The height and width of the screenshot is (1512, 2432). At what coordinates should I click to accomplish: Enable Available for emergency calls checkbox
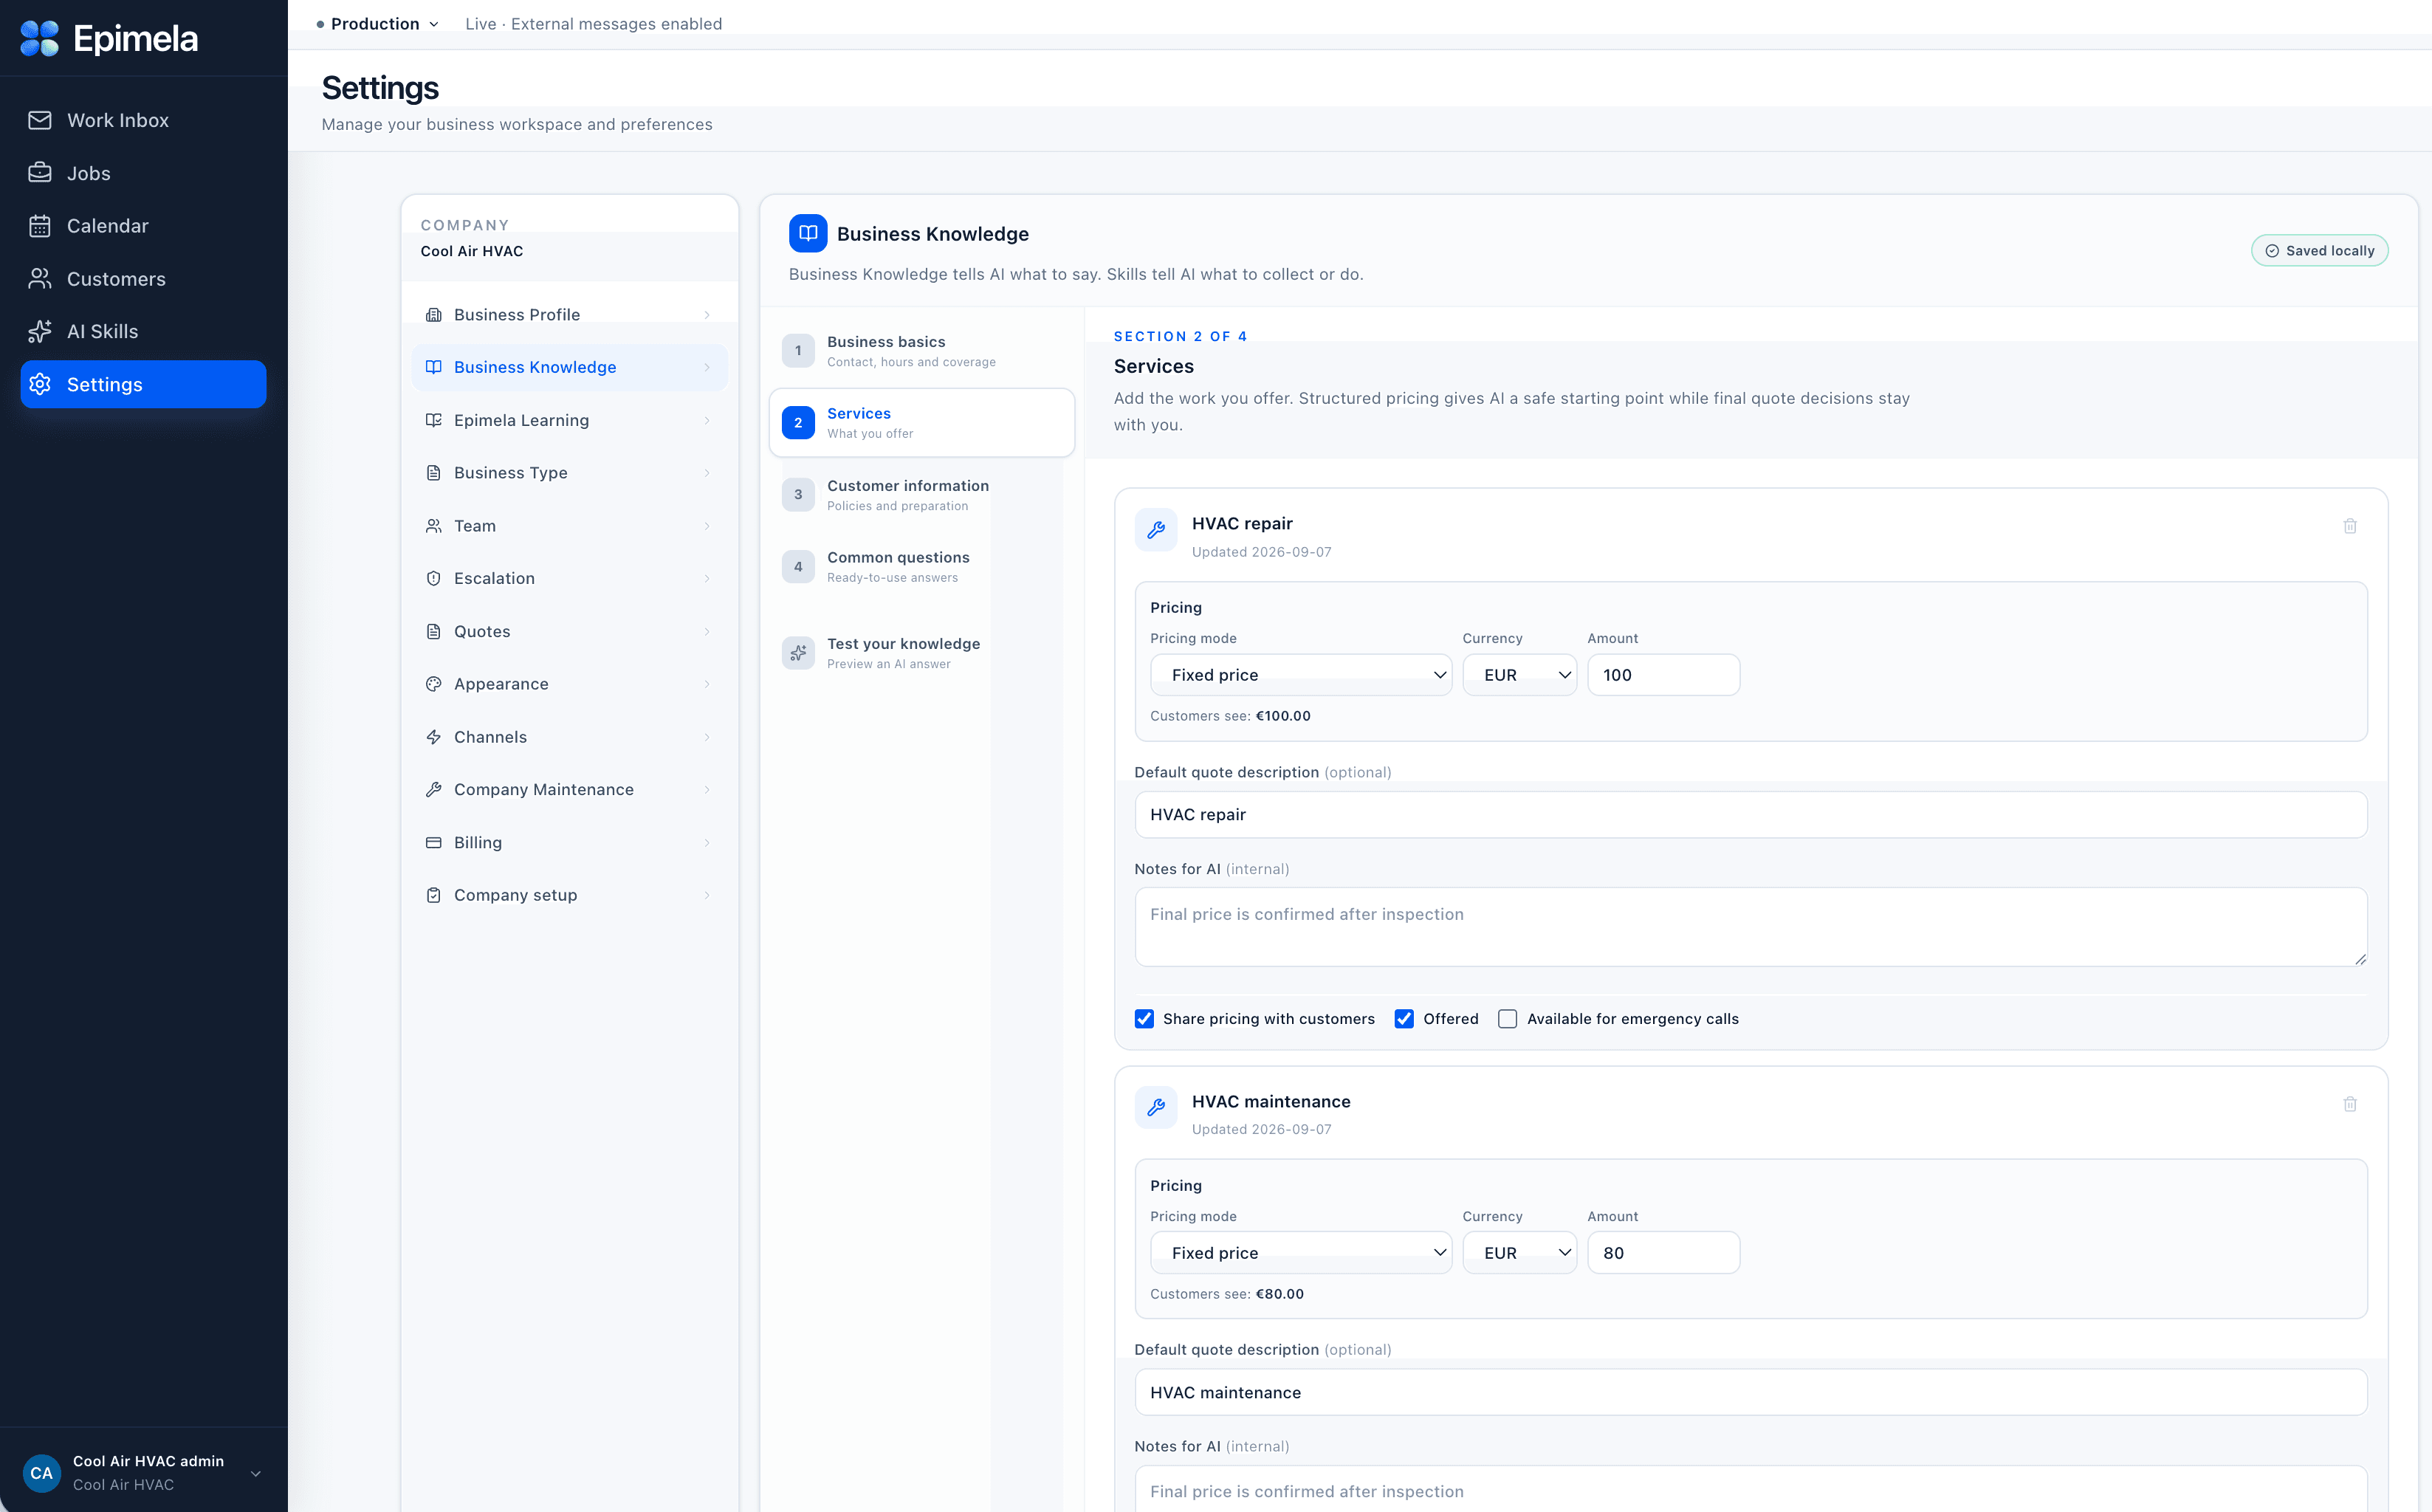point(1507,1019)
